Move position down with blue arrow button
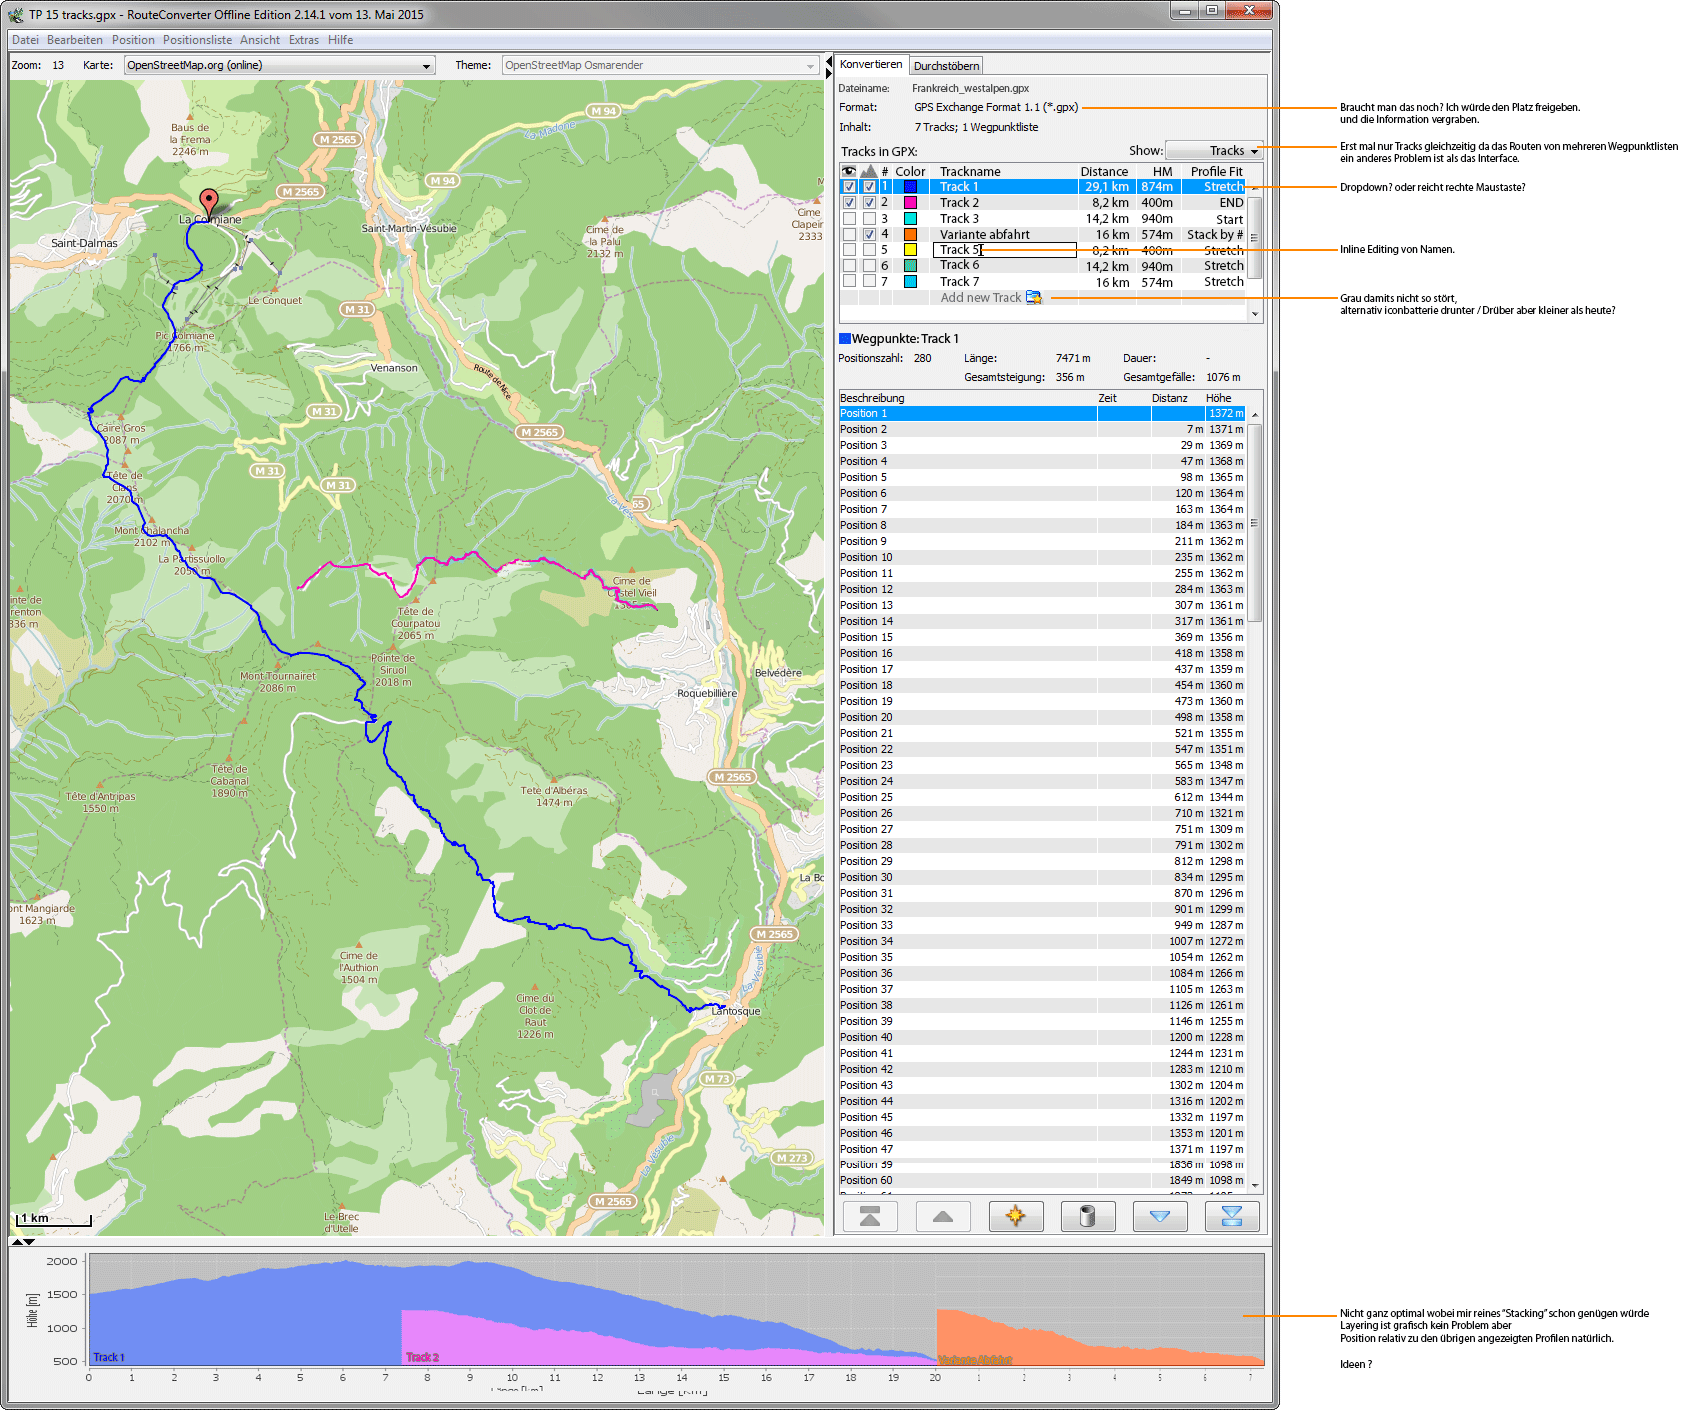Viewport: 1706px width, 1410px height. [x=1160, y=1216]
